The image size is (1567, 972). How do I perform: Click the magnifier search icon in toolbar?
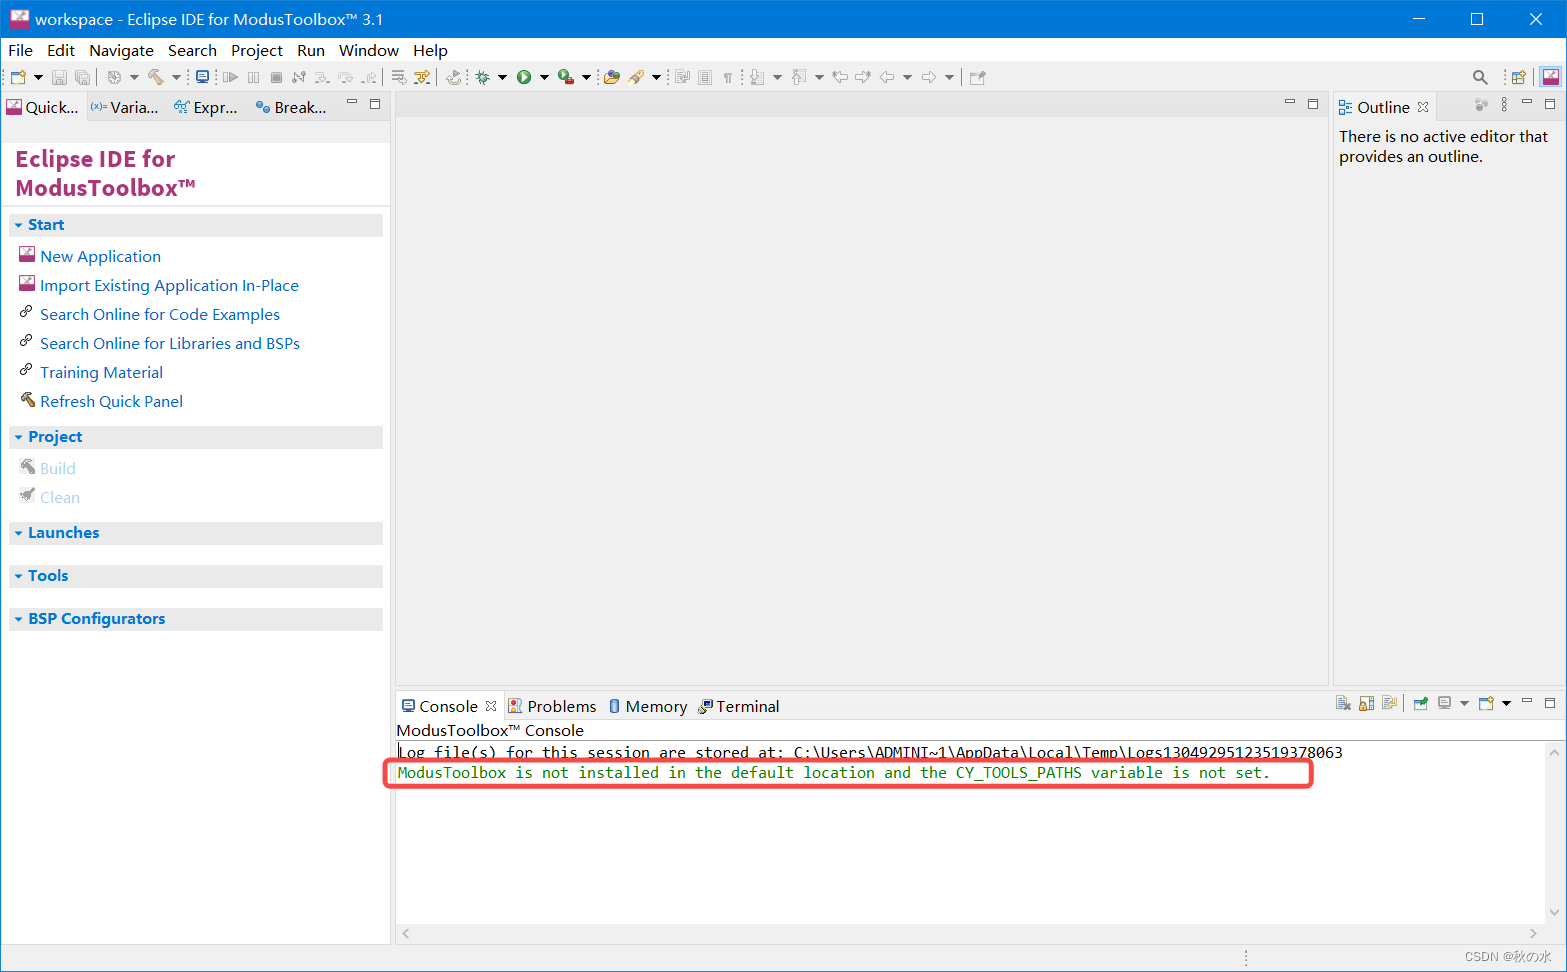pos(1480,77)
